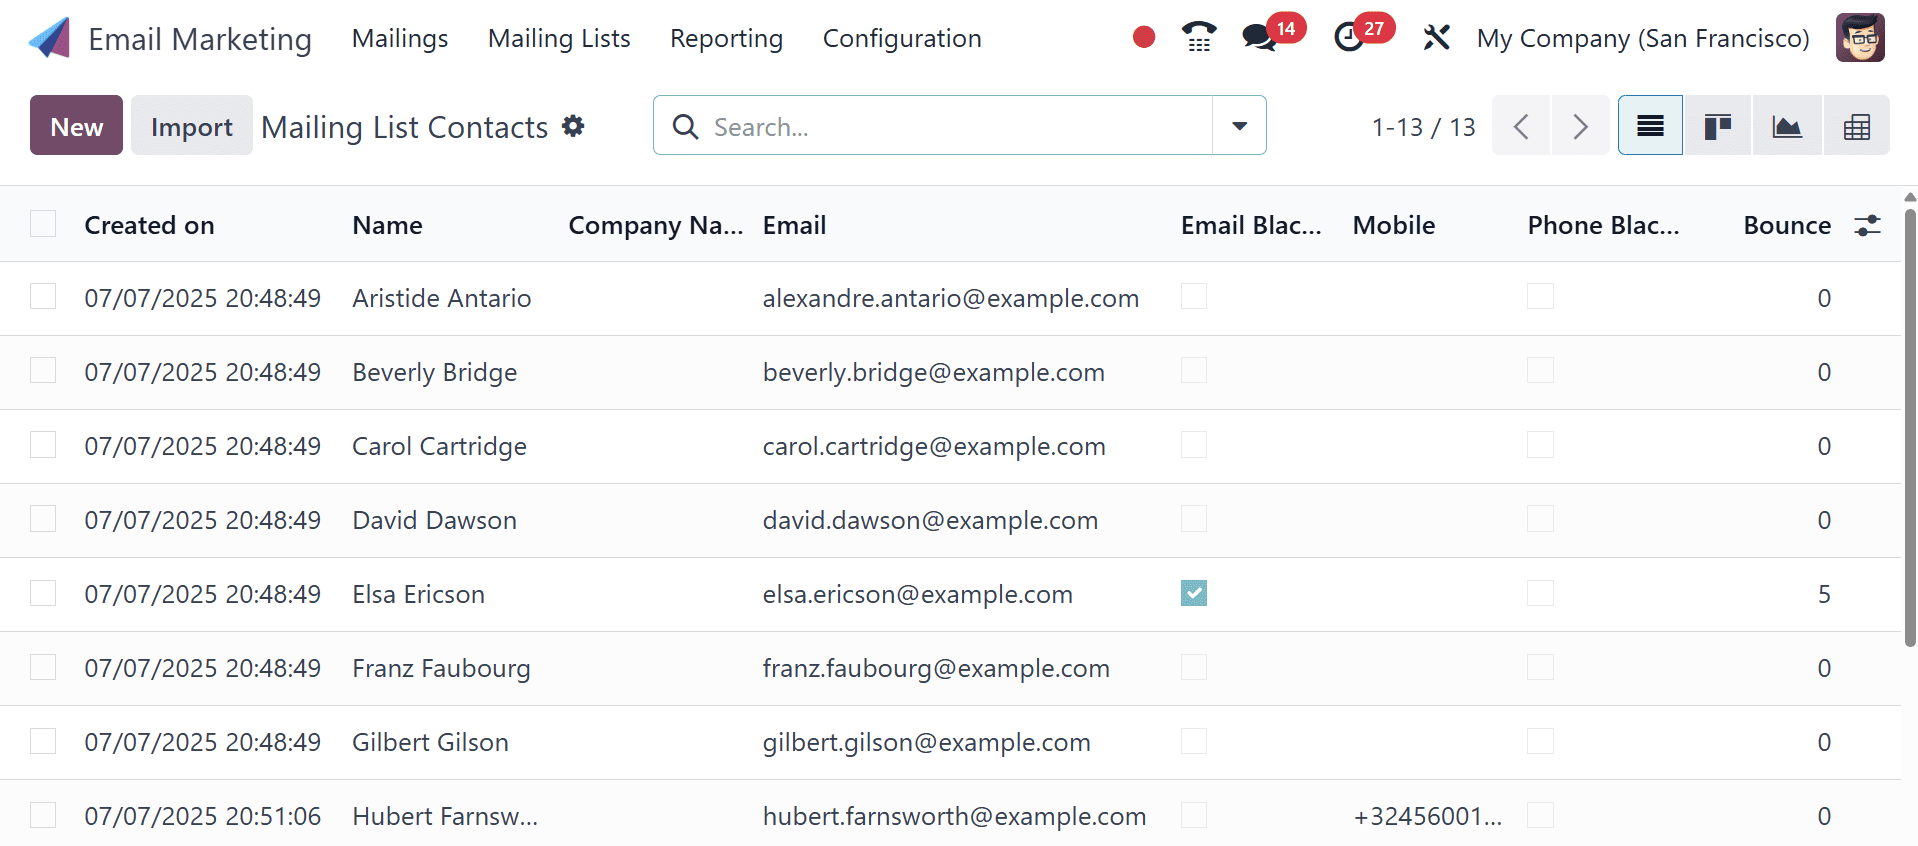Toggle Aristide Antario's email blacklist checkbox
This screenshot has width=1918, height=846.
[x=1194, y=296]
